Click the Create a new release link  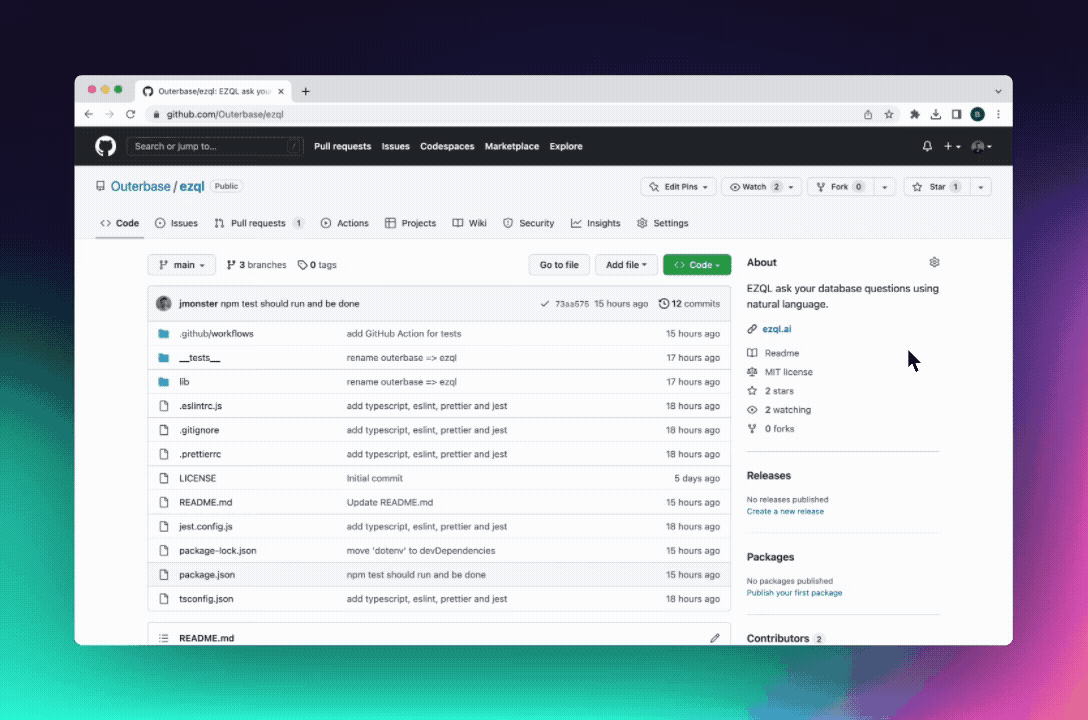click(785, 511)
